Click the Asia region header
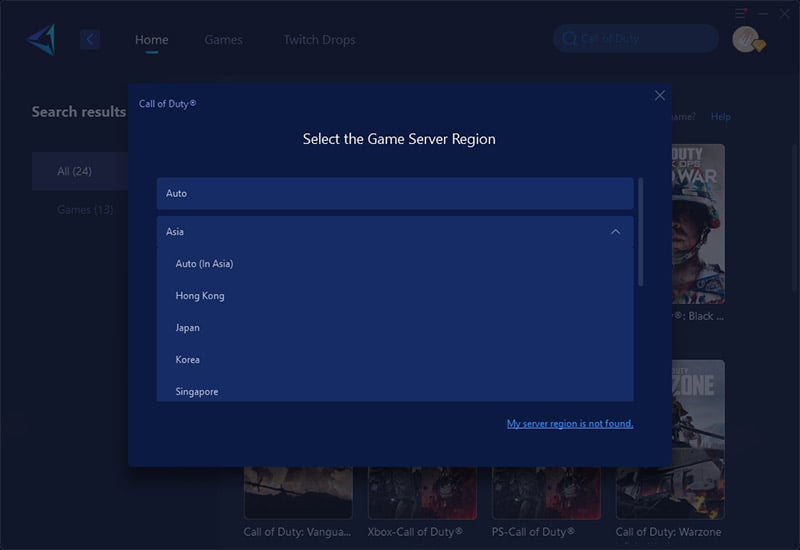Viewport: 800px width, 550px height. point(395,232)
